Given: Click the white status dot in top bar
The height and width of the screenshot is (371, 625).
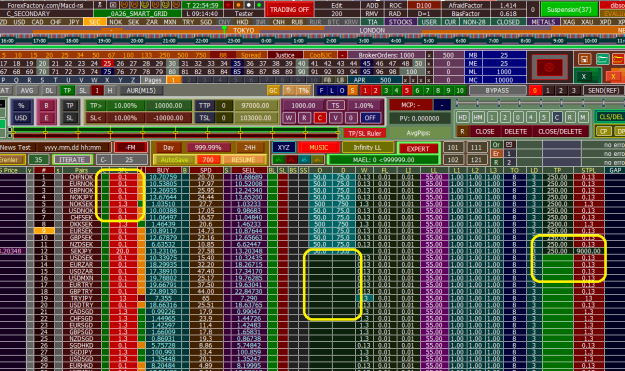Looking at the screenshot, I should [249, 5].
